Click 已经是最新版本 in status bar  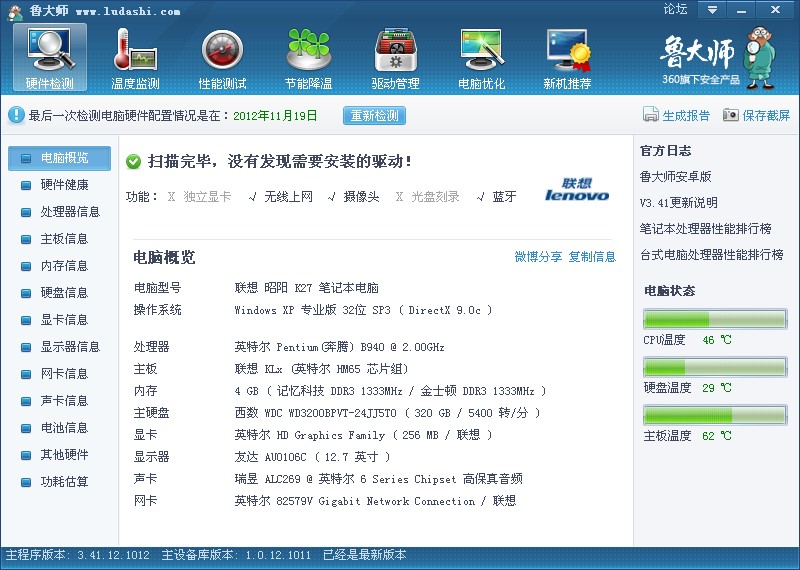(365, 555)
